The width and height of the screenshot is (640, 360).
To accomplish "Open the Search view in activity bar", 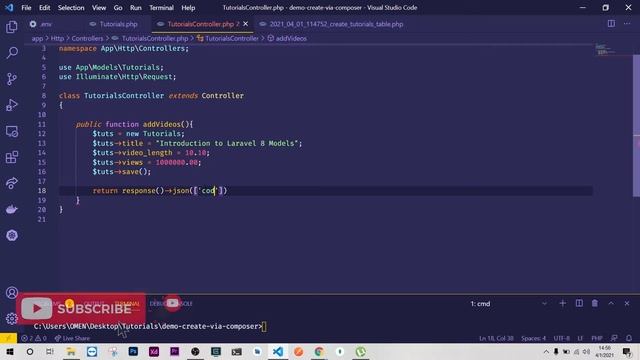I will click(12, 53).
